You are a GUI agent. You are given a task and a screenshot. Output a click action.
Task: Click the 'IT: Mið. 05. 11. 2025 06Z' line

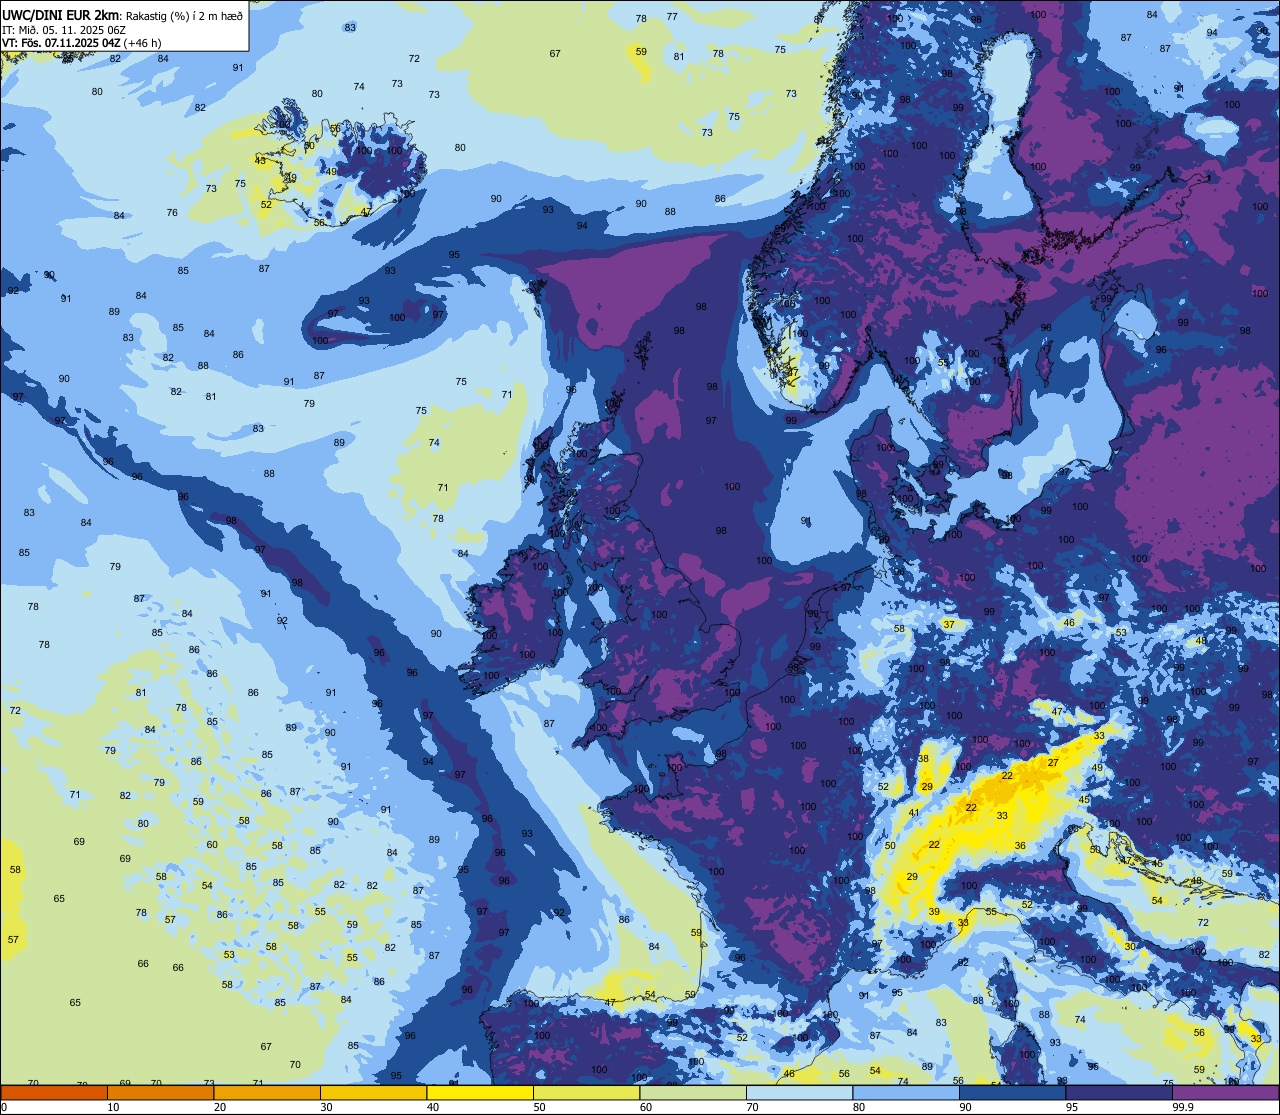click(x=62, y=30)
